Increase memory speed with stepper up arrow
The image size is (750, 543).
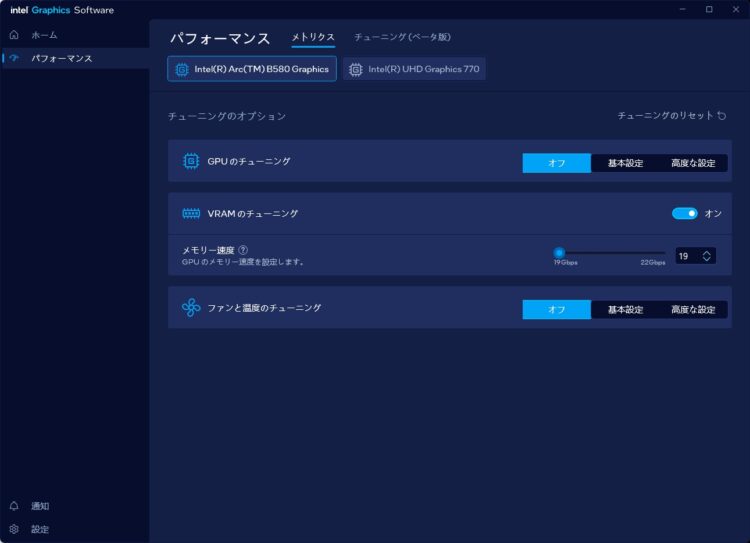pyautogui.click(x=707, y=252)
